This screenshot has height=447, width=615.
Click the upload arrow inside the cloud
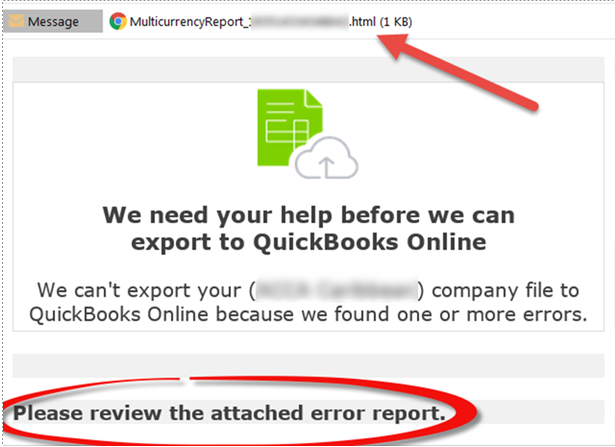point(326,167)
